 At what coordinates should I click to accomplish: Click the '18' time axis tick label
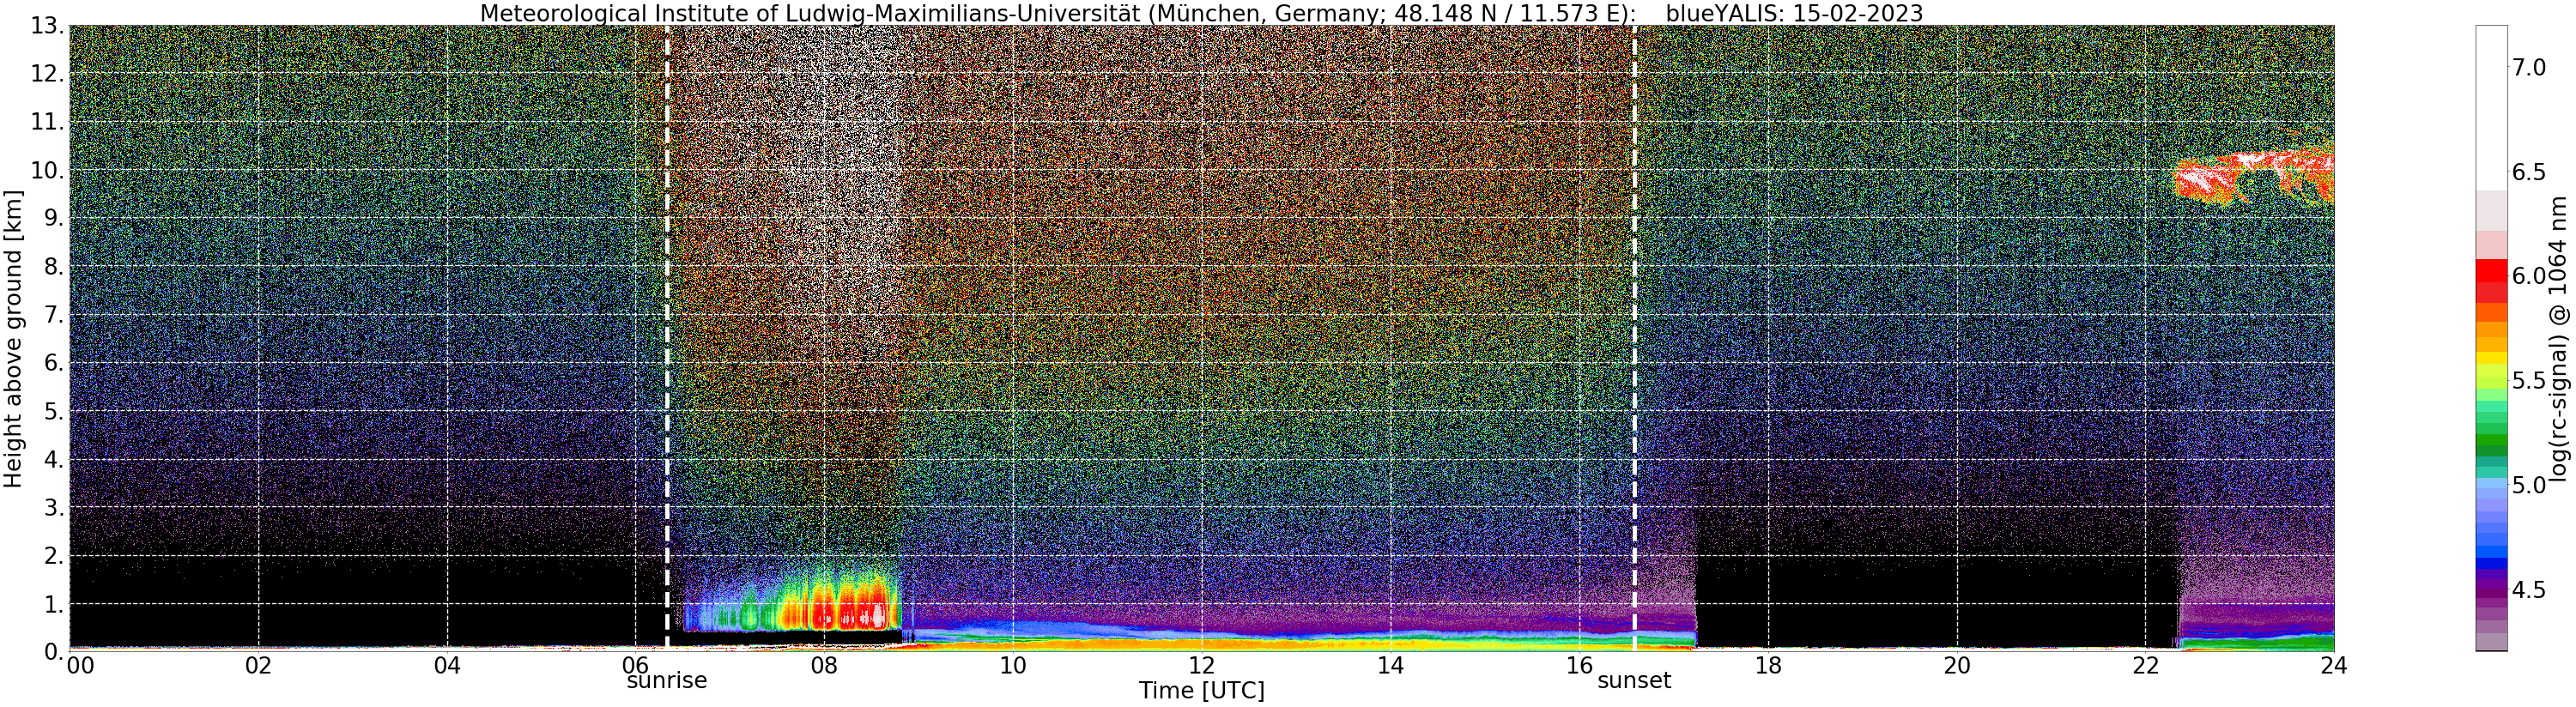1768,666
